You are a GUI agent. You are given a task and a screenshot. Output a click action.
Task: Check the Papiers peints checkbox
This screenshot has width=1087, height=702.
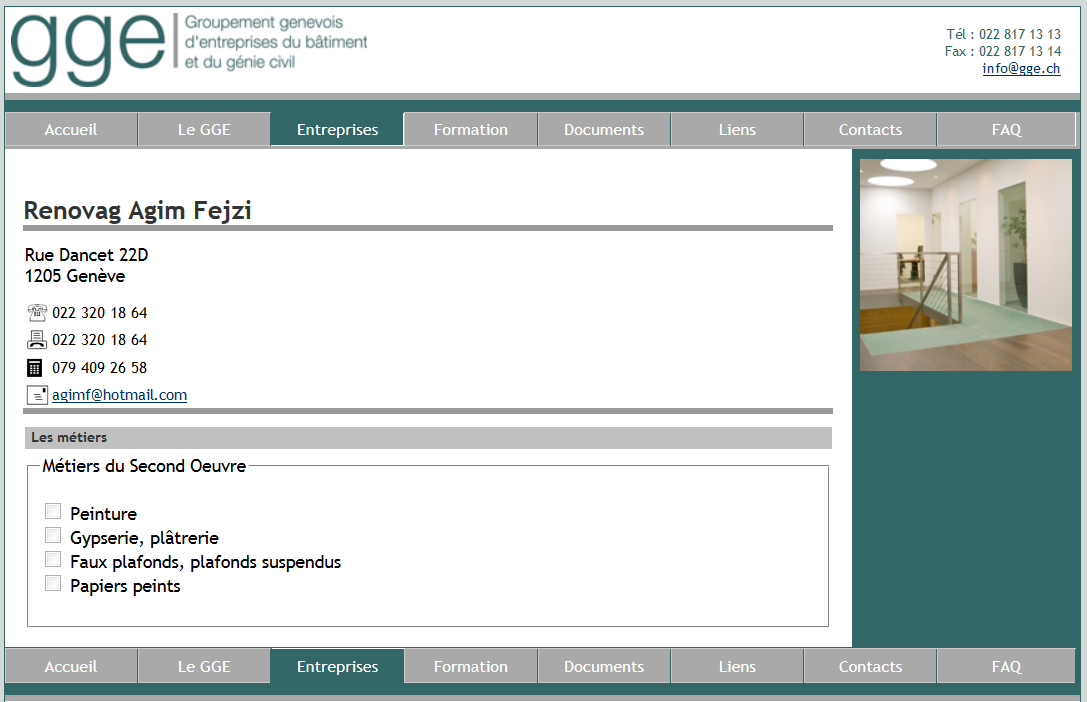53,584
